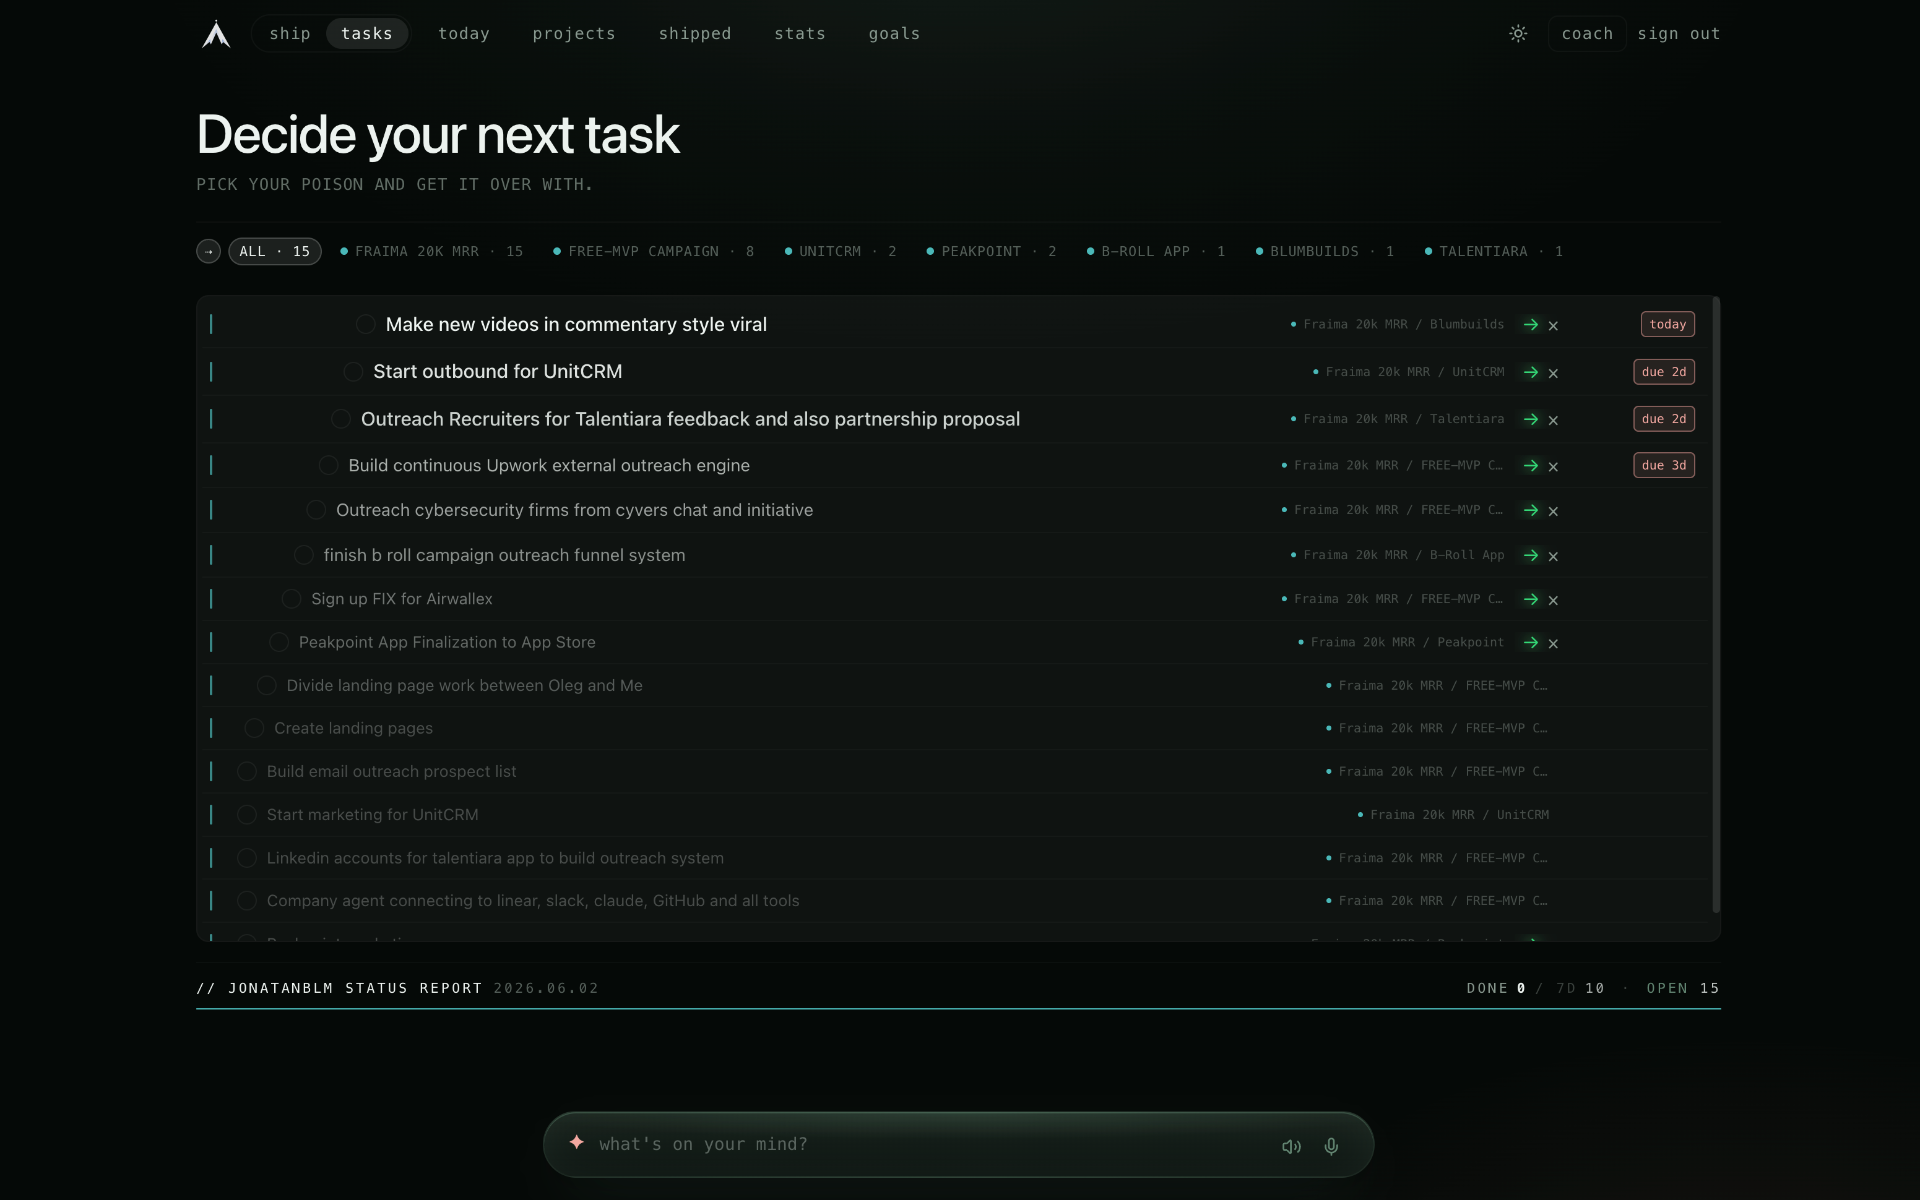This screenshot has width=1920, height=1200.
Task: Select ALL · 15 filter pill
Action: (275, 252)
